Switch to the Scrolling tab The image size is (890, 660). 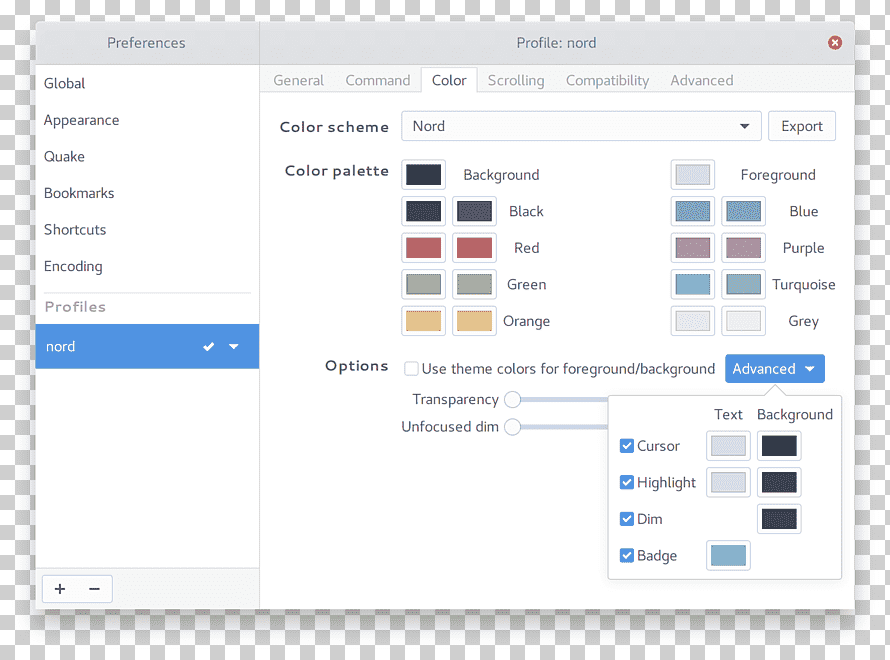(x=516, y=81)
